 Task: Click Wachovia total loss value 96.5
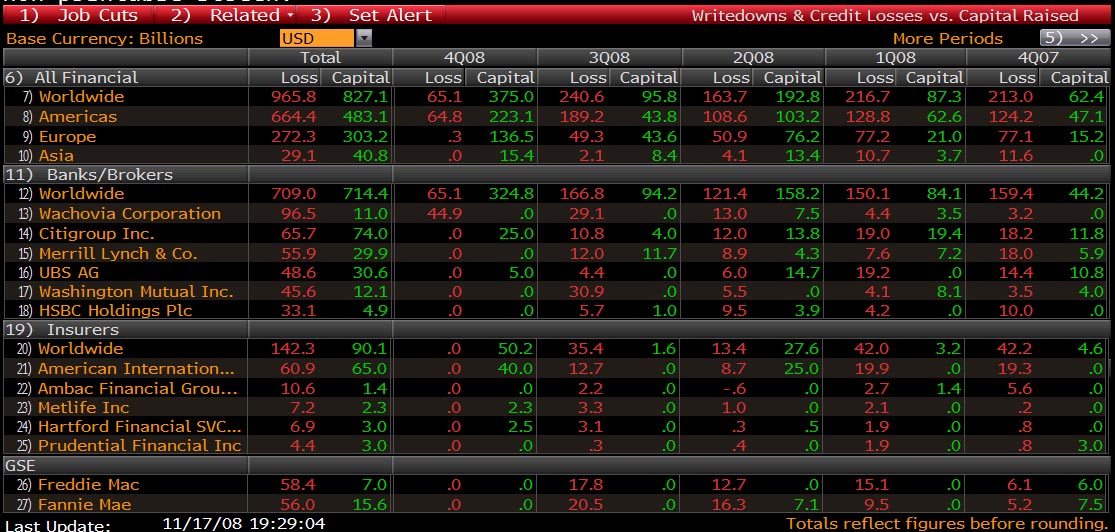click(299, 213)
